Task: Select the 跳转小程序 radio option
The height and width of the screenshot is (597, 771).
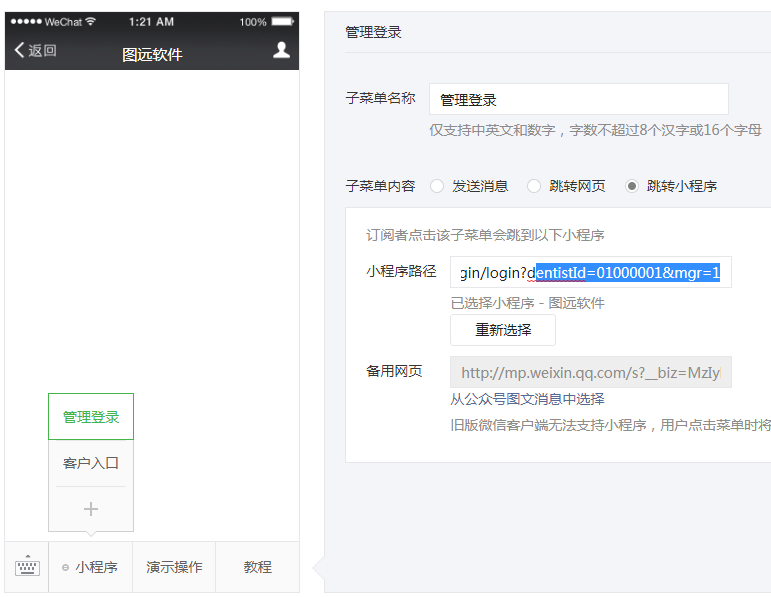Action: pyautogui.click(x=632, y=186)
